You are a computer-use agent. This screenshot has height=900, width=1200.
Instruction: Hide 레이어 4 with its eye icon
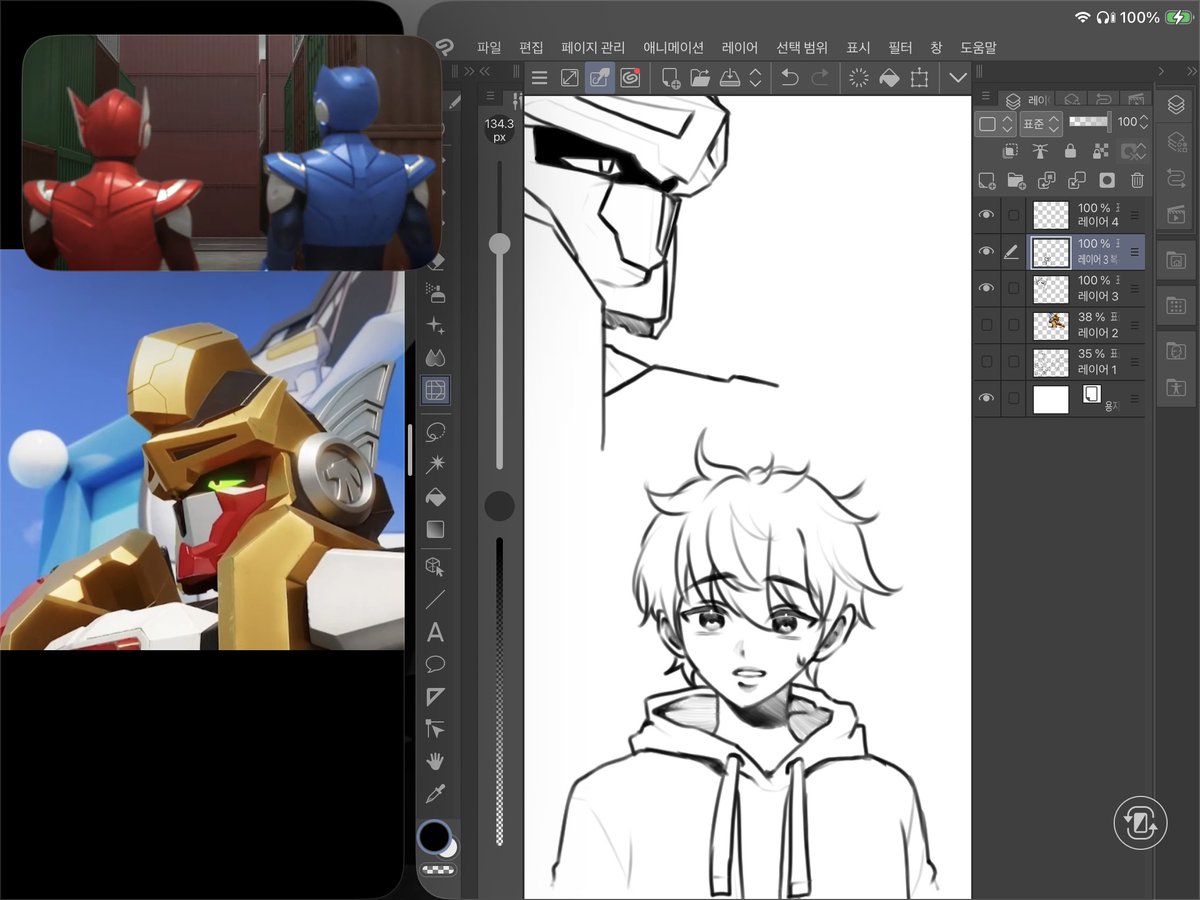(x=987, y=215)
